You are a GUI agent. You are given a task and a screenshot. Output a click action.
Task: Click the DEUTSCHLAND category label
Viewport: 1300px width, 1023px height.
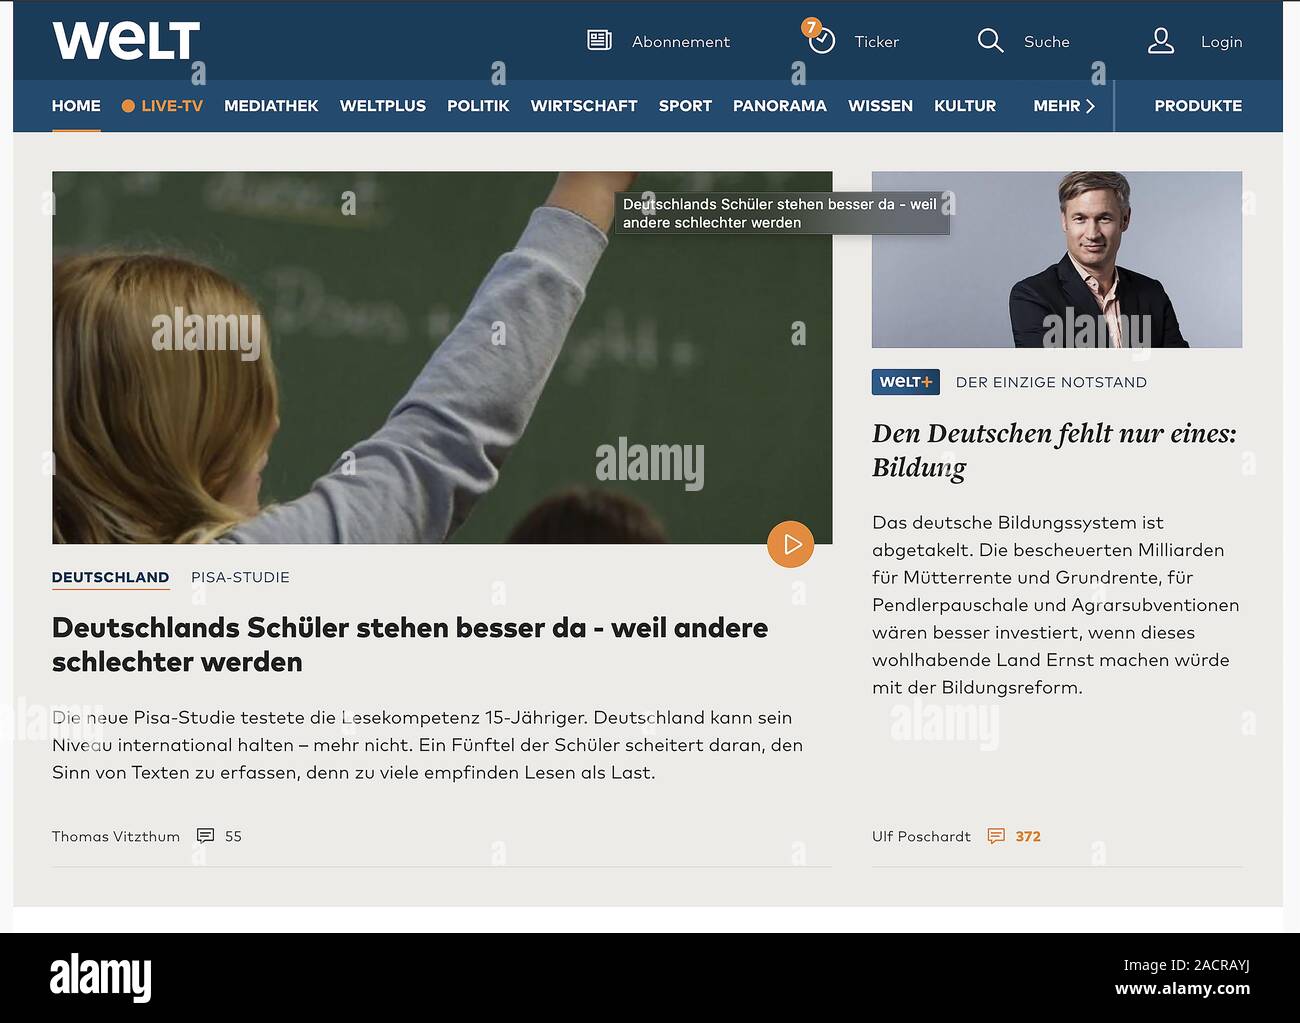[x=110, y=578]
